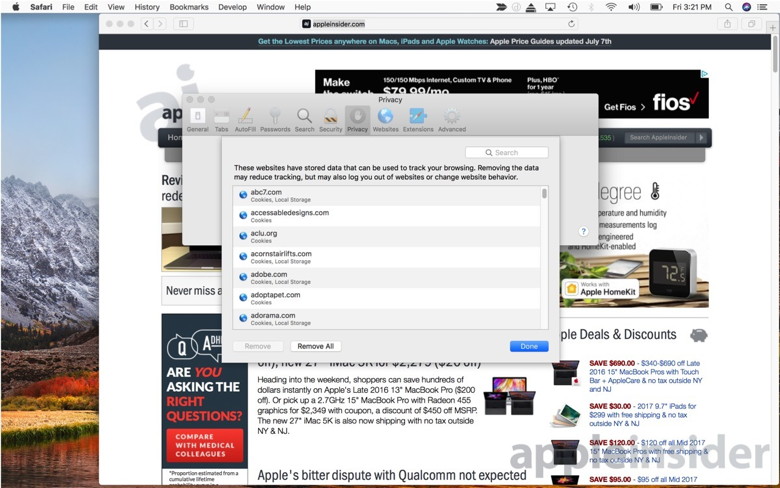The height and width of the screenshot is (488, 780).
Task: Open the Time Machine menu bar icon
Action: point(573,7)
